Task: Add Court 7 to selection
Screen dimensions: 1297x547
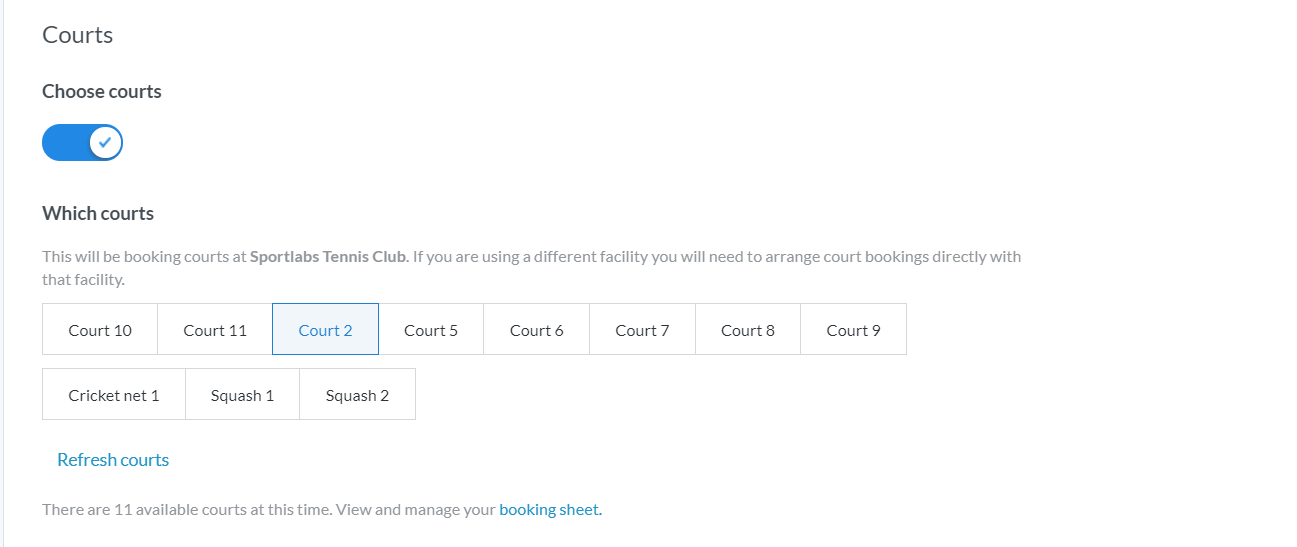Action: tap(642, 330)
